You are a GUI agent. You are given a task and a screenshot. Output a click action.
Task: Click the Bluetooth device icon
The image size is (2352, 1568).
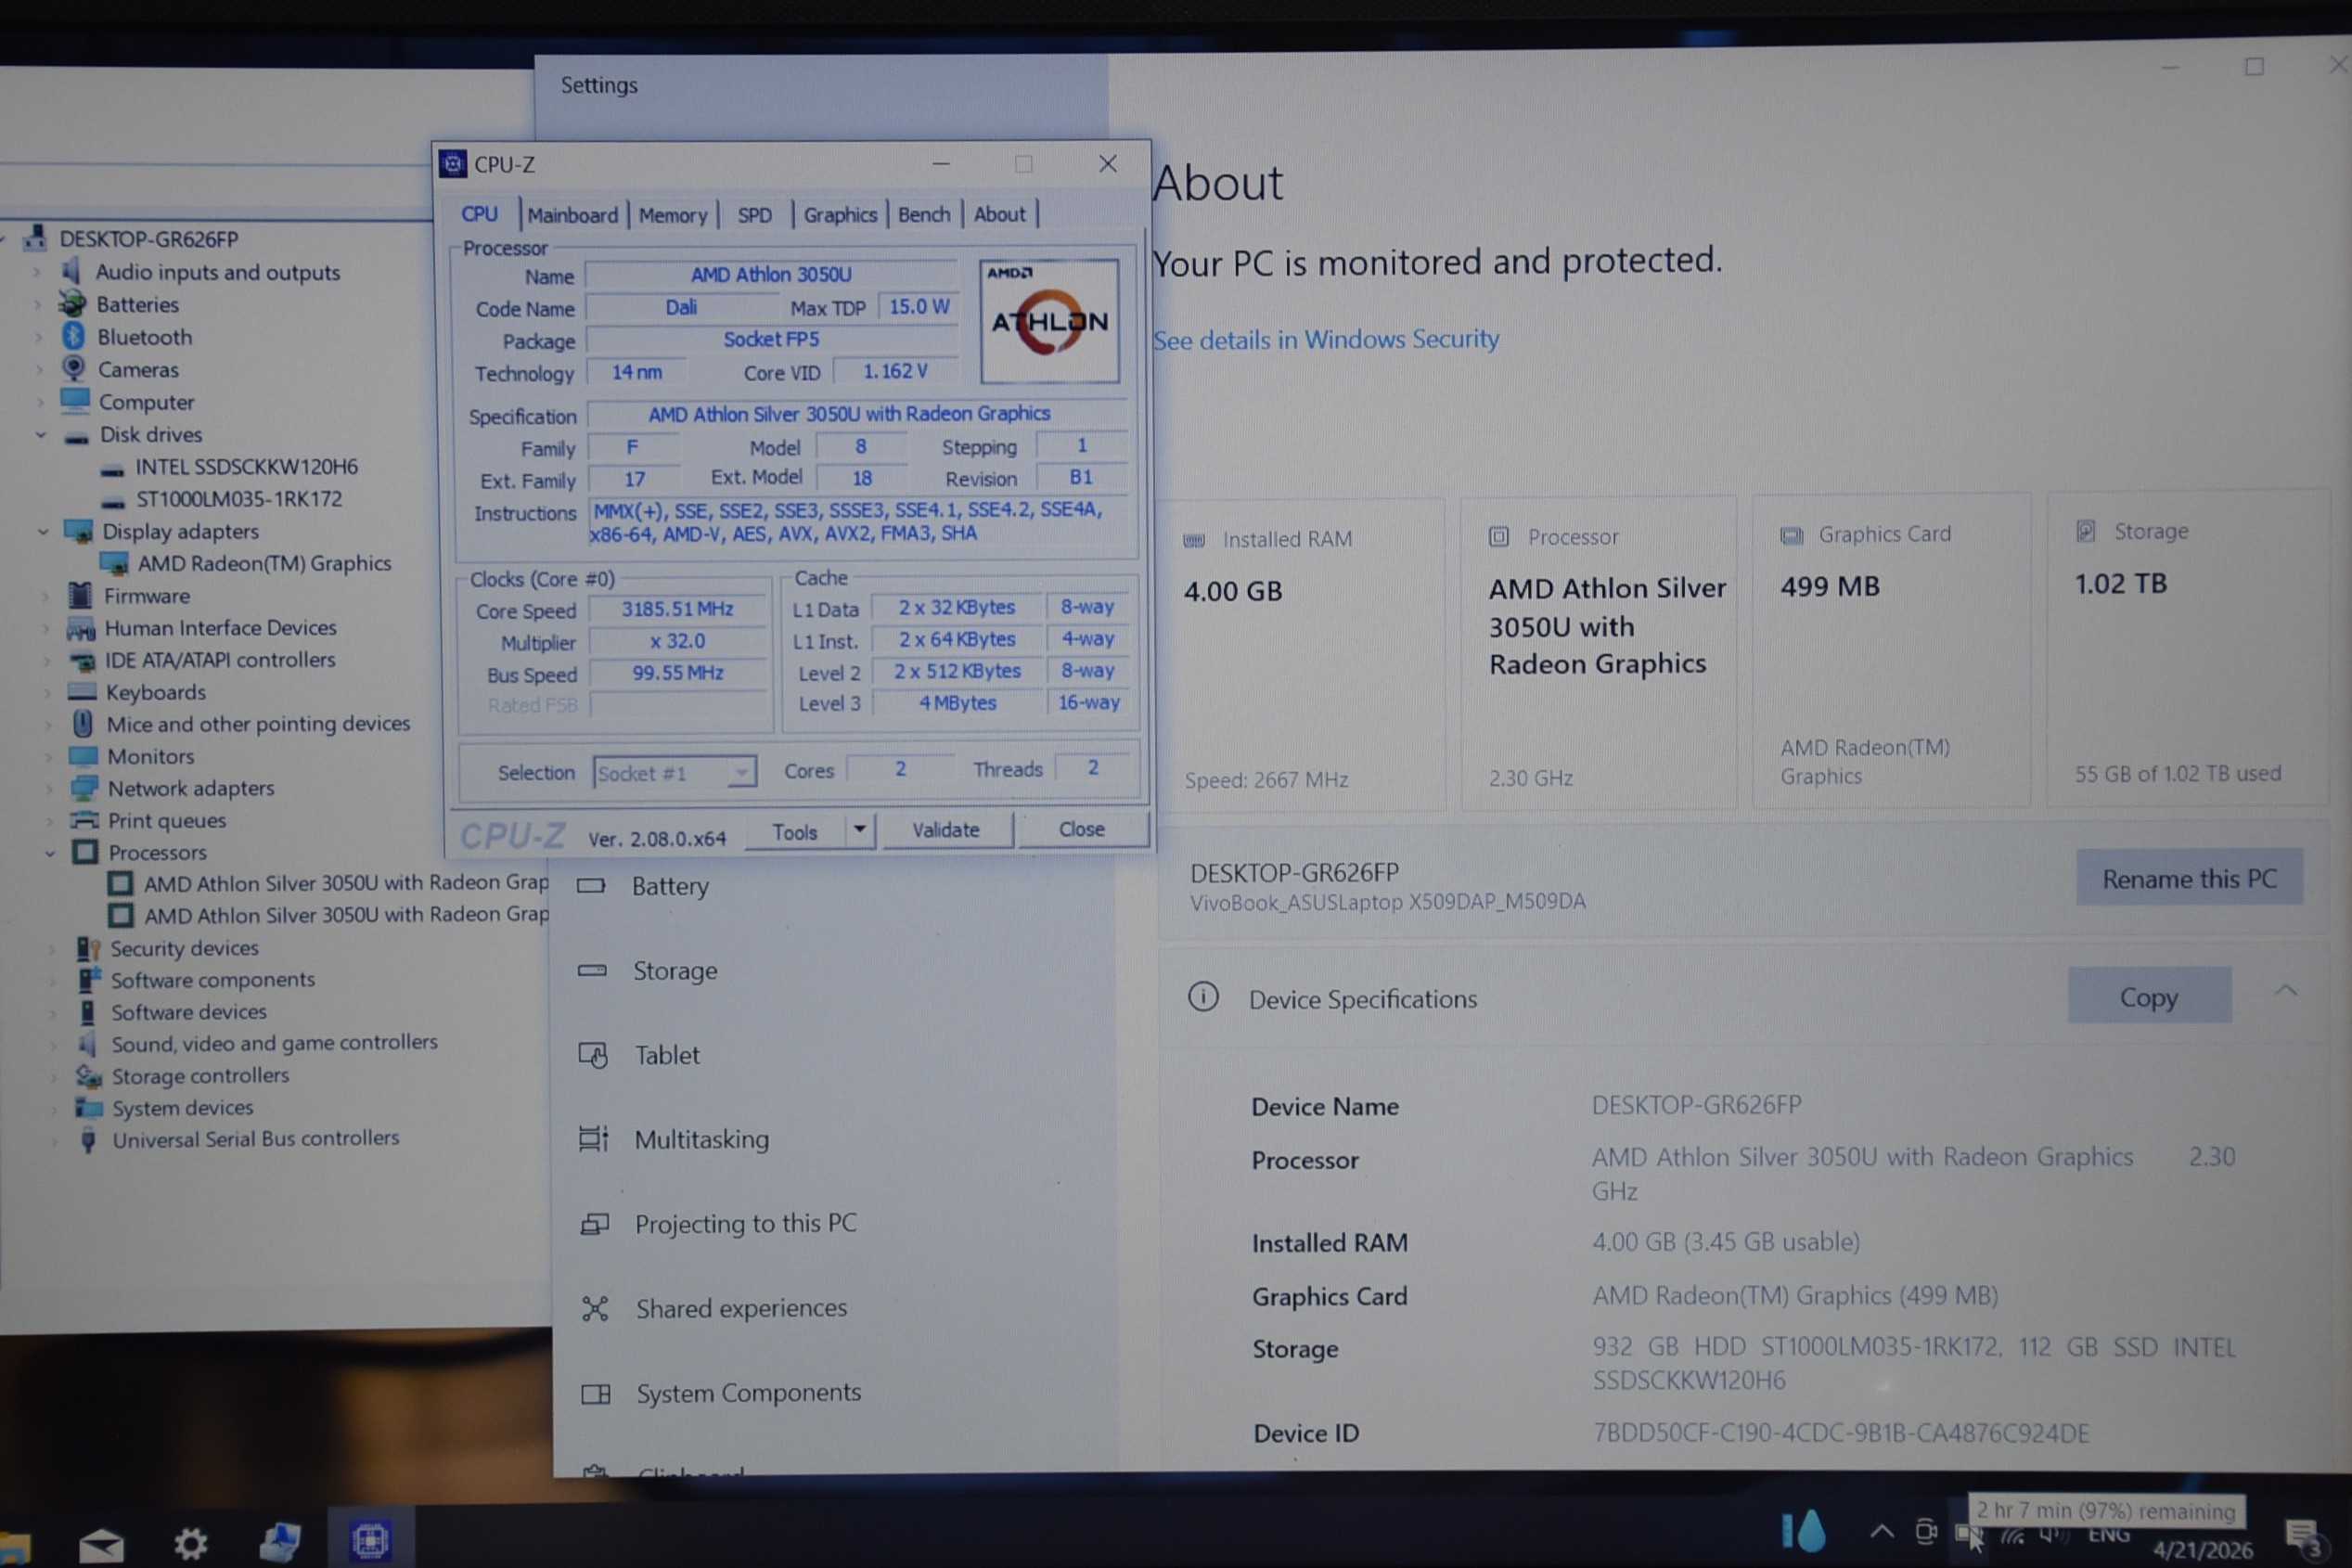pyautogui.click(x=73, y=336)
